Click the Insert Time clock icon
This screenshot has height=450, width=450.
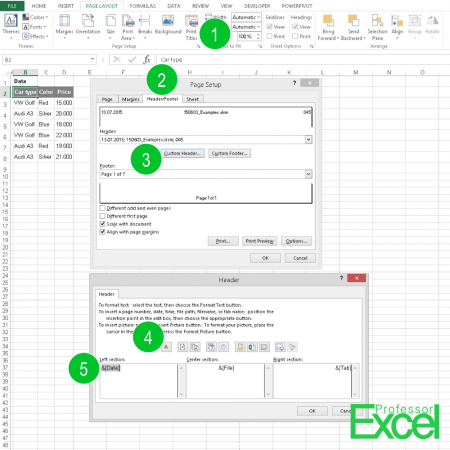pos(223,347)
